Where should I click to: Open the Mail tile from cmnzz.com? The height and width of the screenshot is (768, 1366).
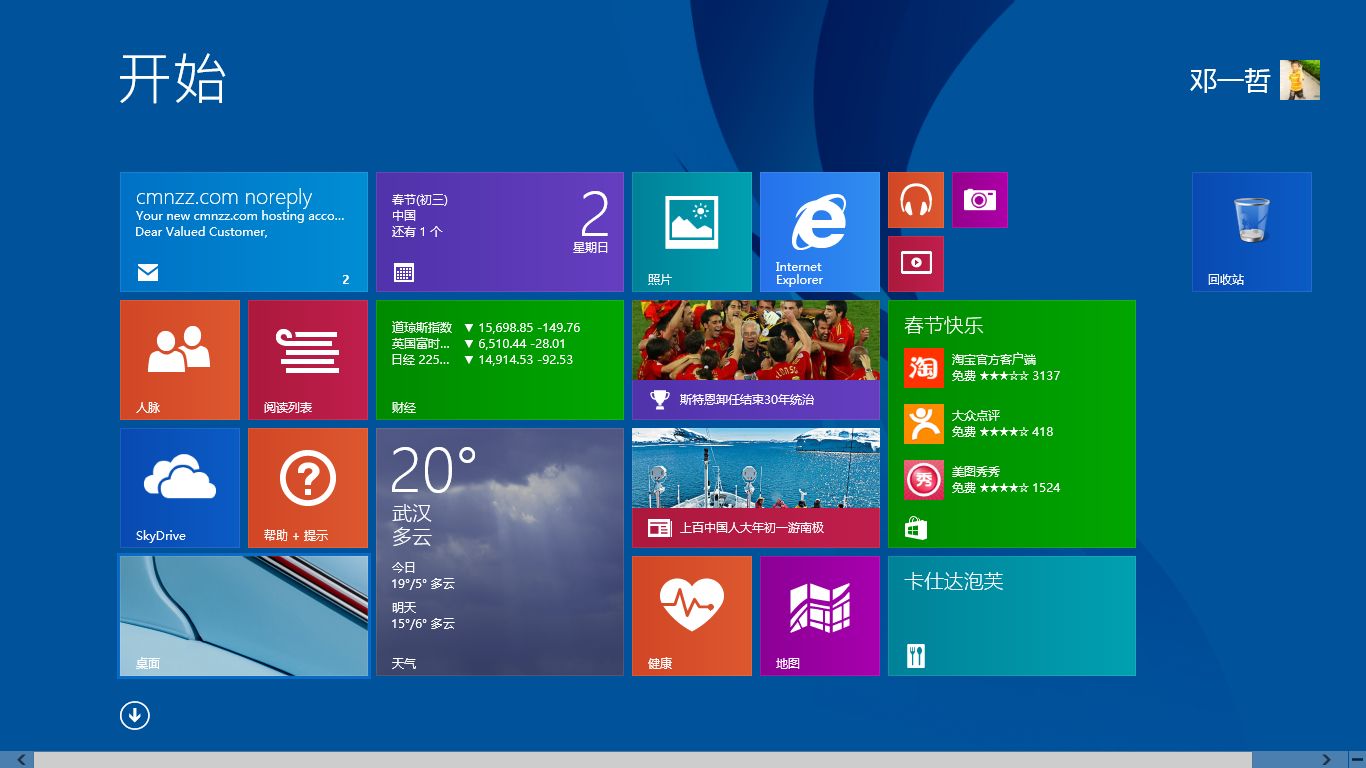244,232
